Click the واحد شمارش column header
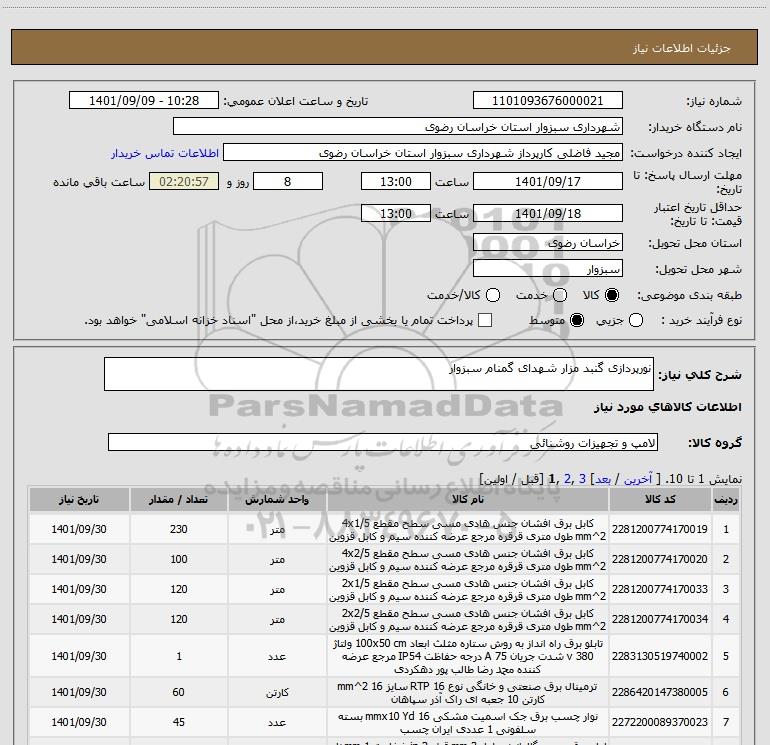 (277, 499)
